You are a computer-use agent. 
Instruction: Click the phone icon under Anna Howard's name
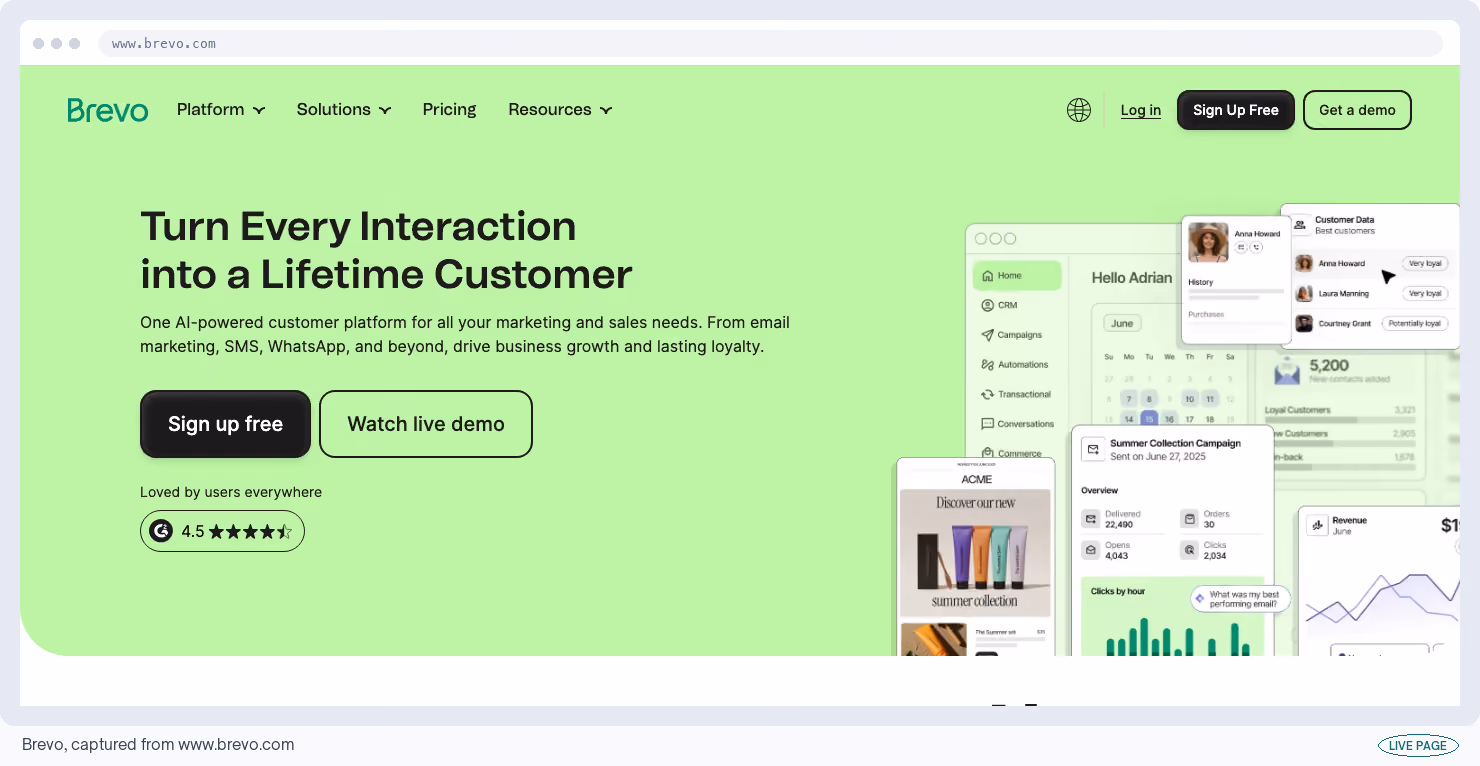point(1256,247)
